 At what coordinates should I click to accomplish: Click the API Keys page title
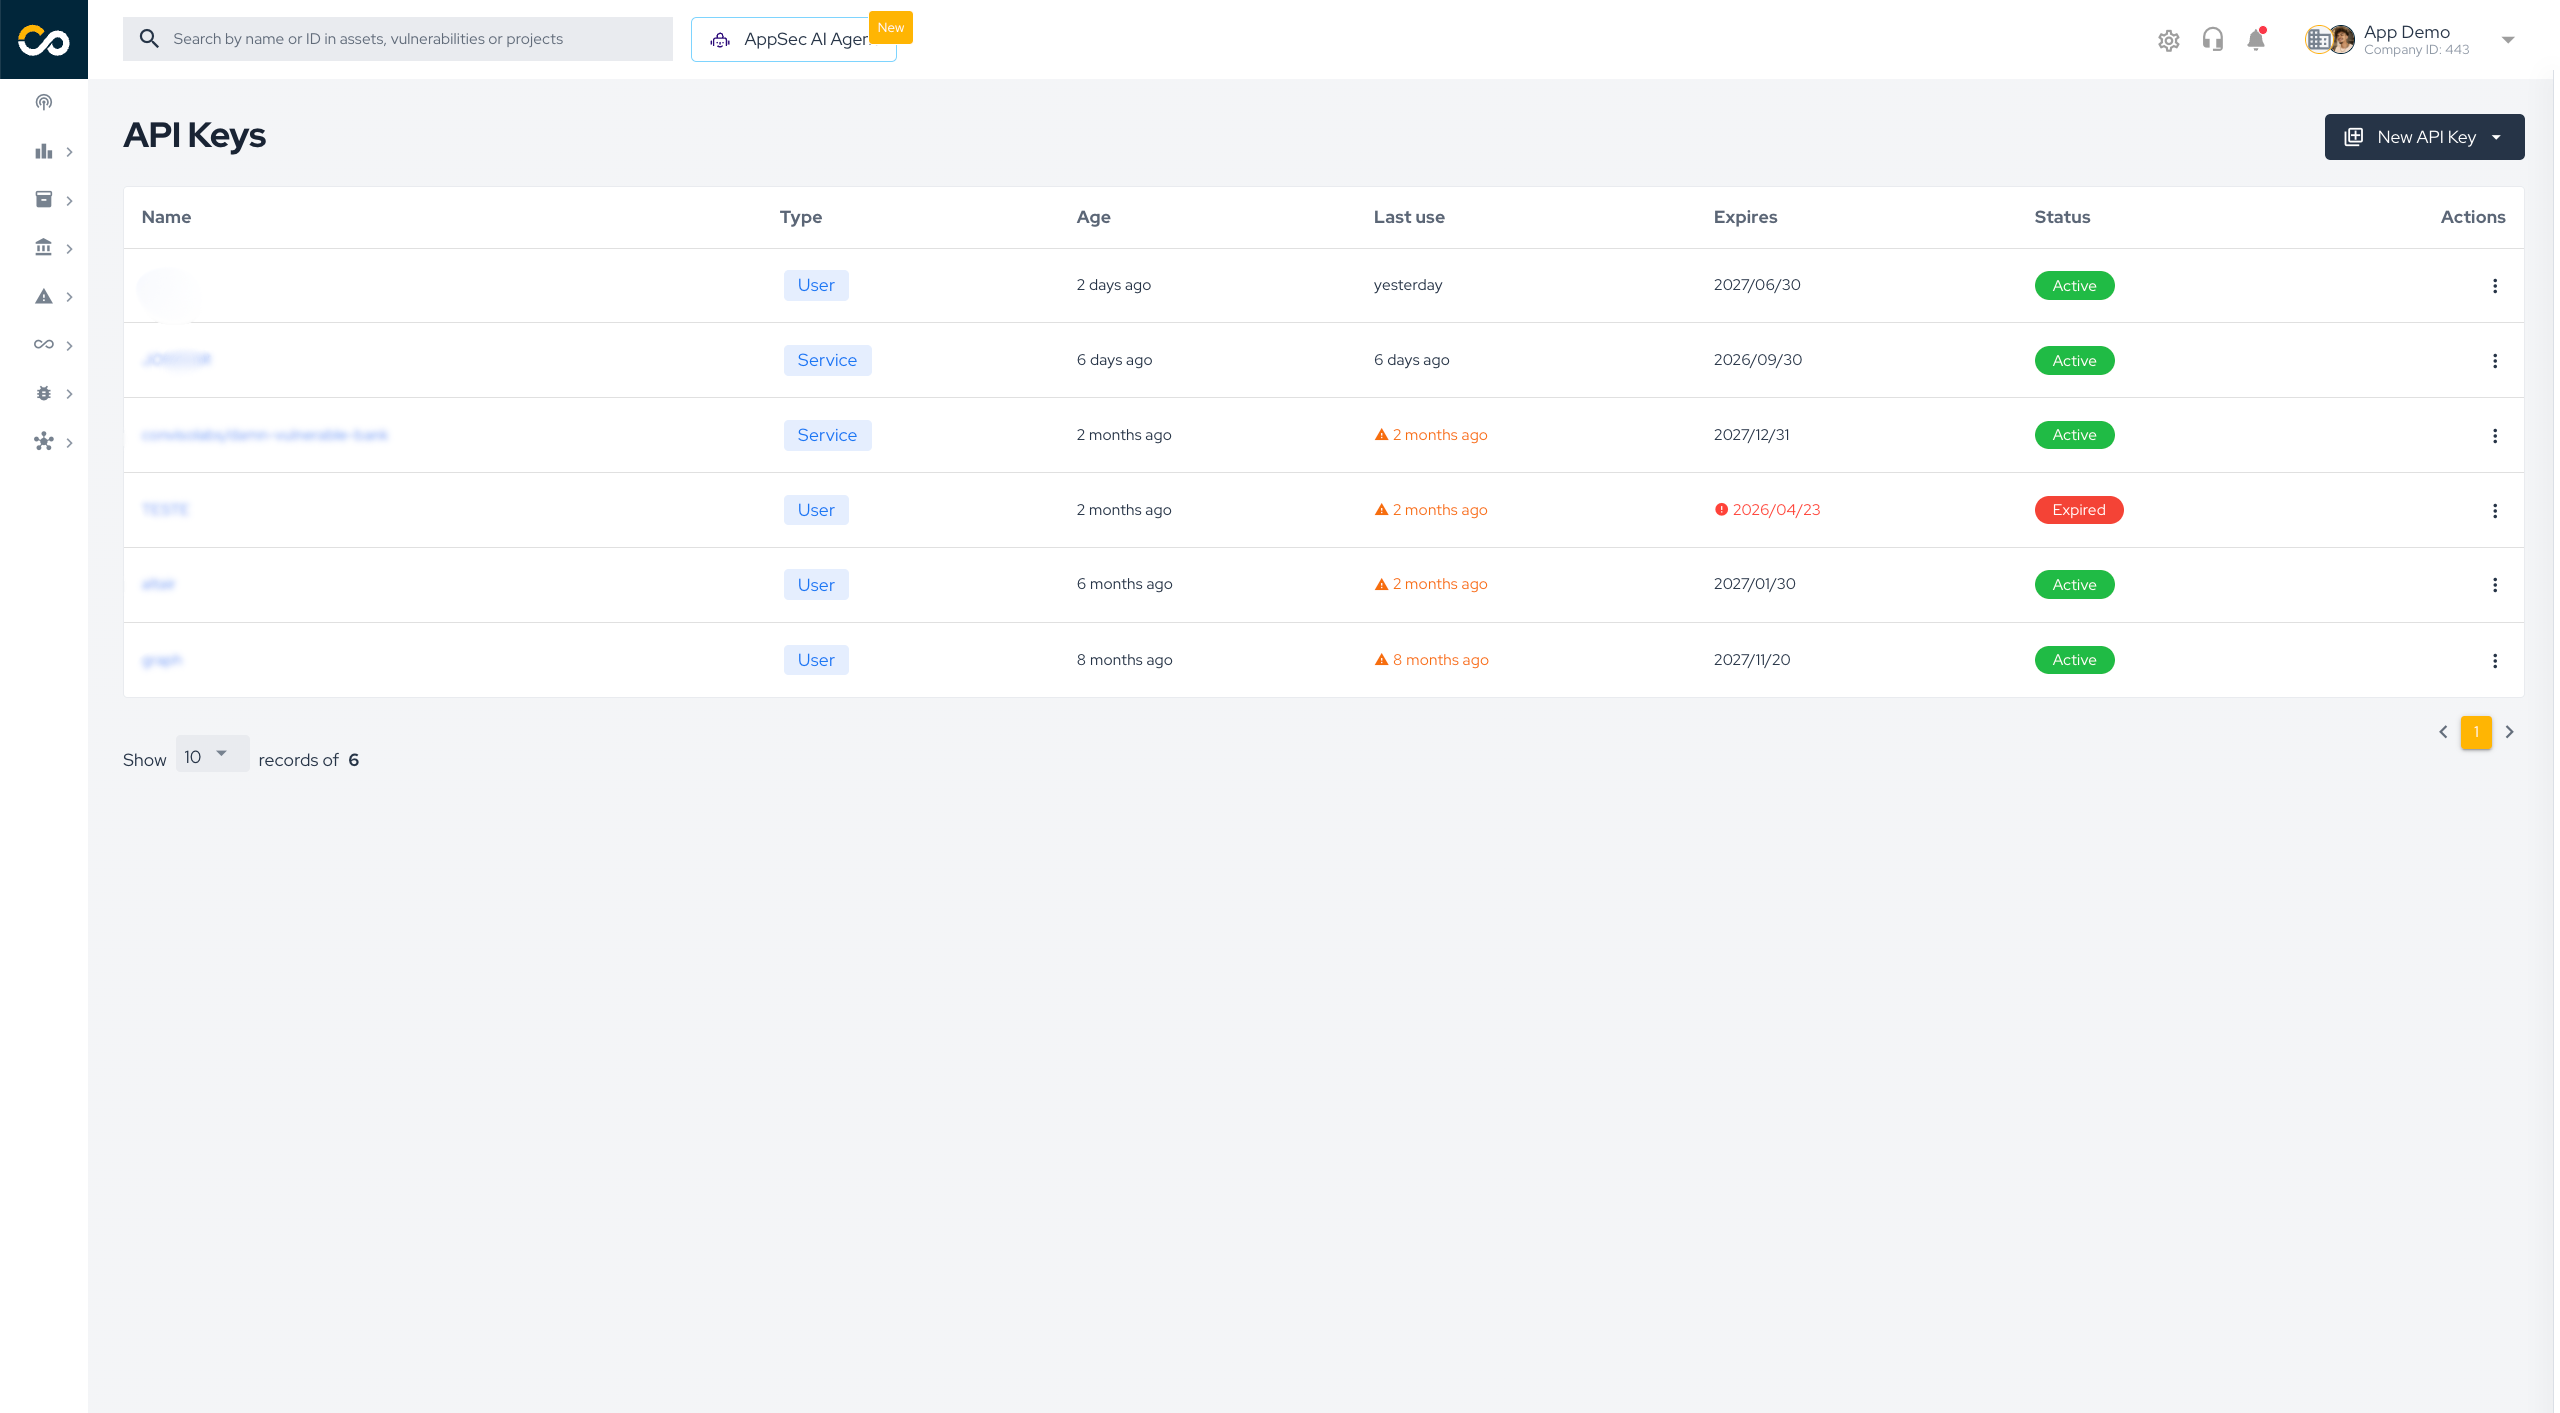(194, 135)
